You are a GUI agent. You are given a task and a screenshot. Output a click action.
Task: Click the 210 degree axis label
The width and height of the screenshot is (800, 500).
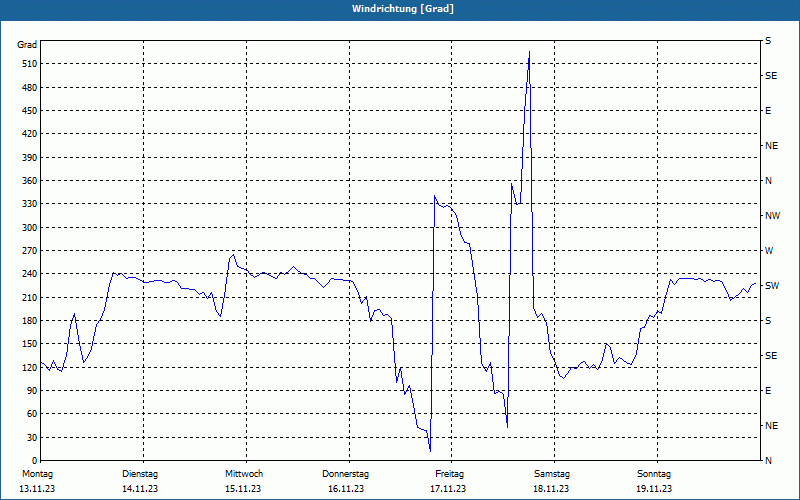(29, 297)
